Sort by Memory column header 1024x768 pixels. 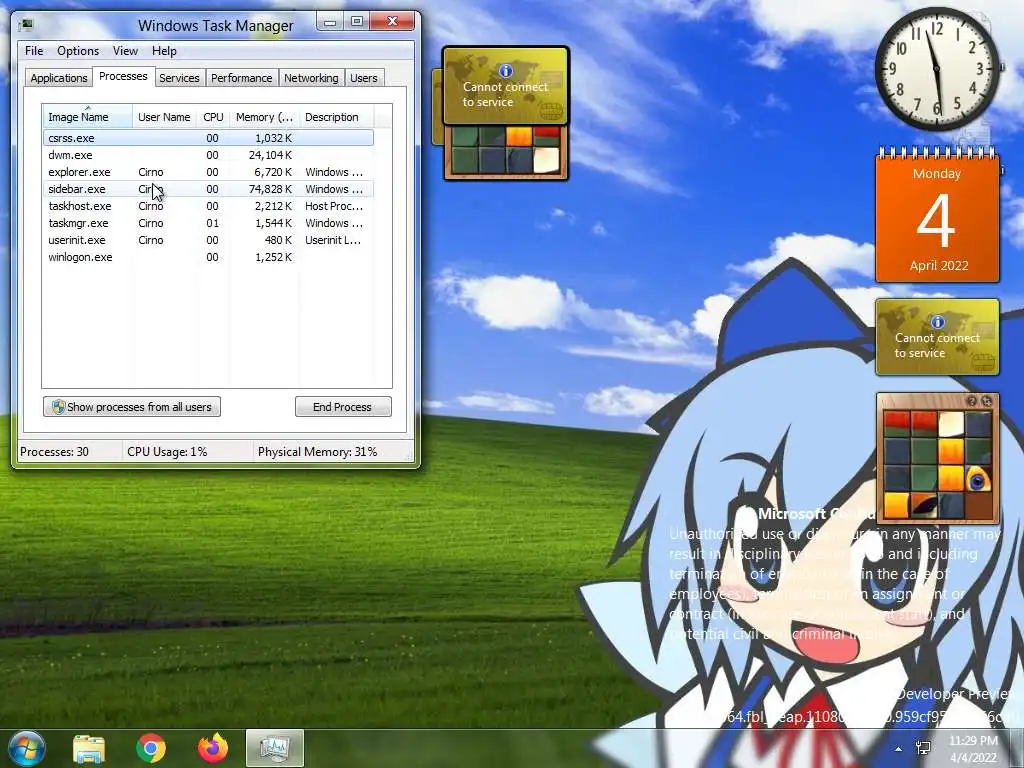264,117
